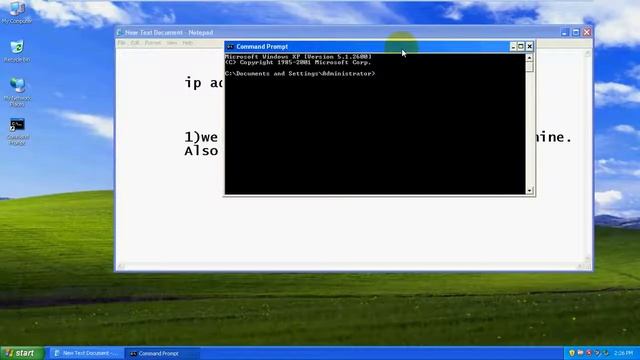Image resolution: width=640 pixels, height=360 pixels.
Task: Minimize the Notepad window
Action: [564, 32]
